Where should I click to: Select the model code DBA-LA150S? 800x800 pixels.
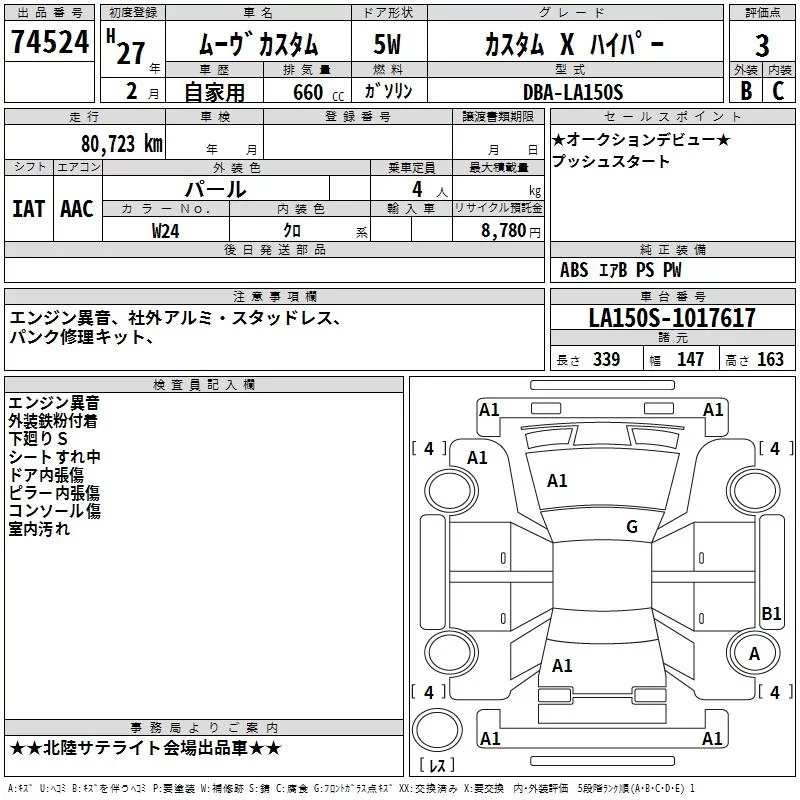pyautogui.click(x=572, y=92)
